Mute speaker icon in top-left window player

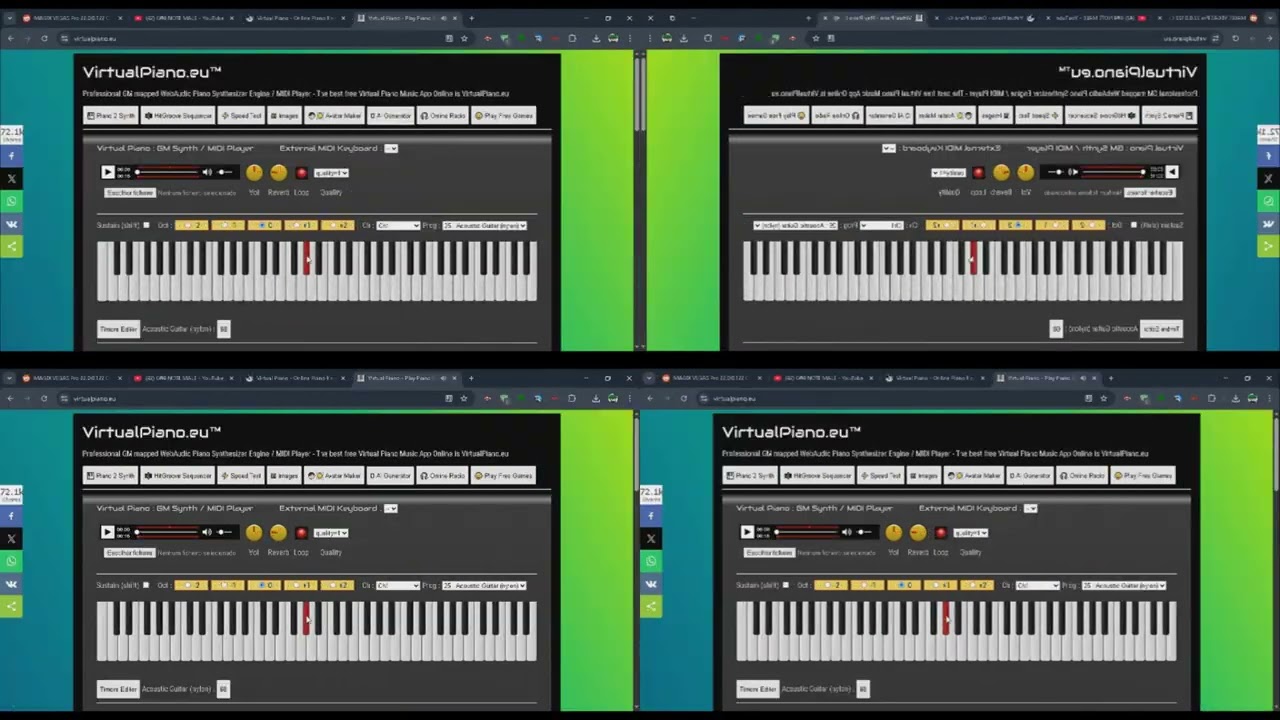(207, 172)
